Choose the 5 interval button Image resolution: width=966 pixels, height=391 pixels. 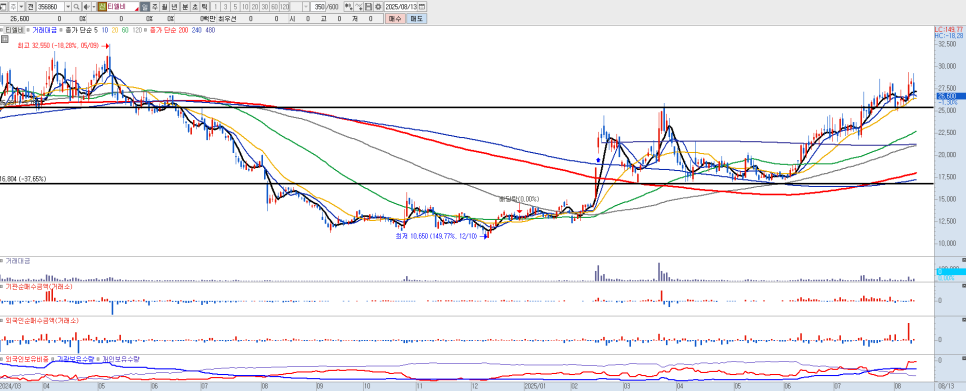(235, 6)
